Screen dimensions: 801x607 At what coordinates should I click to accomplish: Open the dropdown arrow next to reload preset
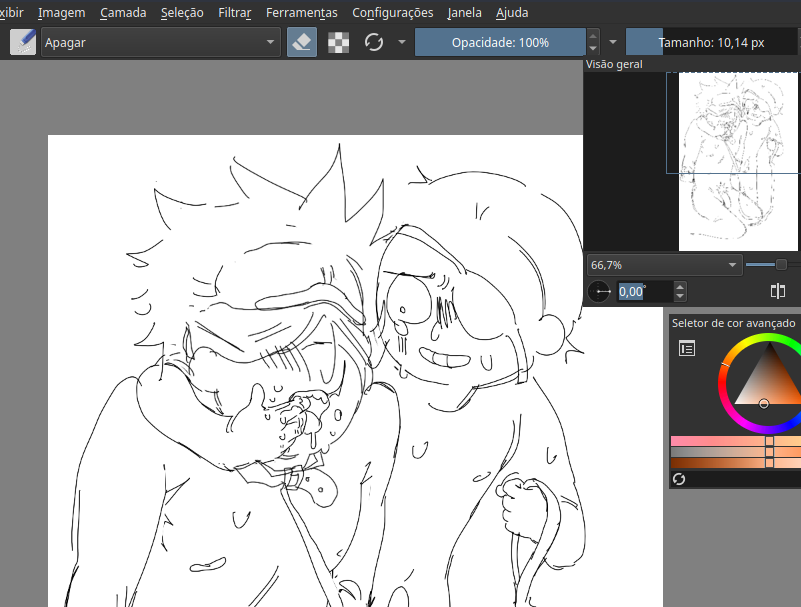click(x=402, y=42)
